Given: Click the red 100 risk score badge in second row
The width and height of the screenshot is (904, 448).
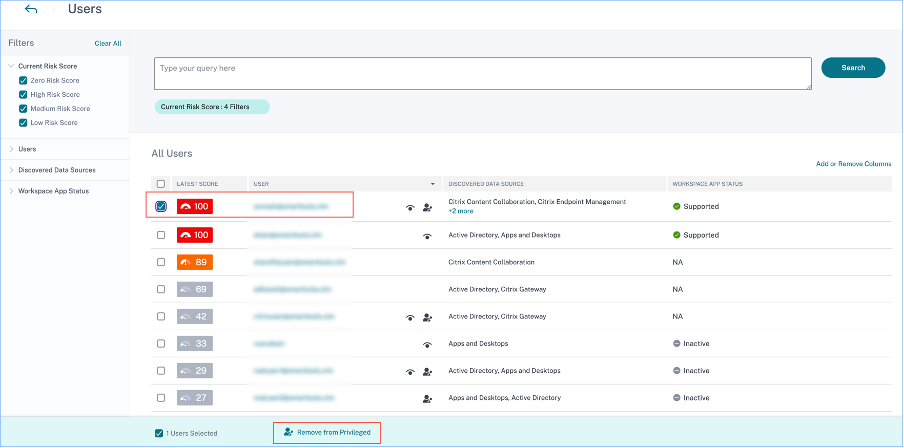Looking at the screenshot, I should click(x=194, y=235).
